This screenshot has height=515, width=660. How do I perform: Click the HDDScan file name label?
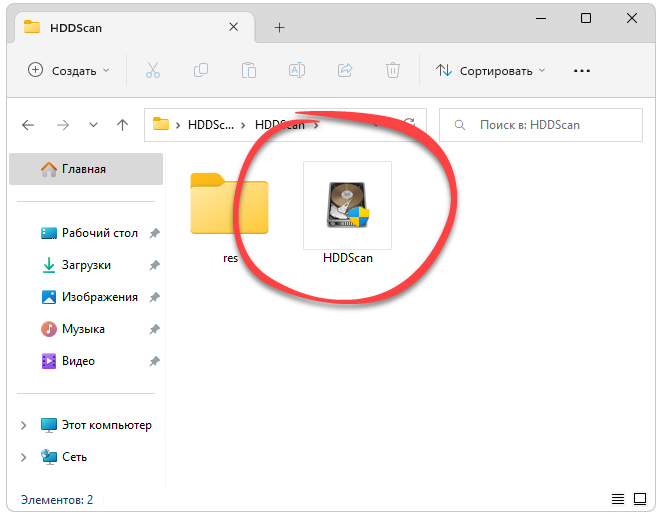tap(348, 258)
